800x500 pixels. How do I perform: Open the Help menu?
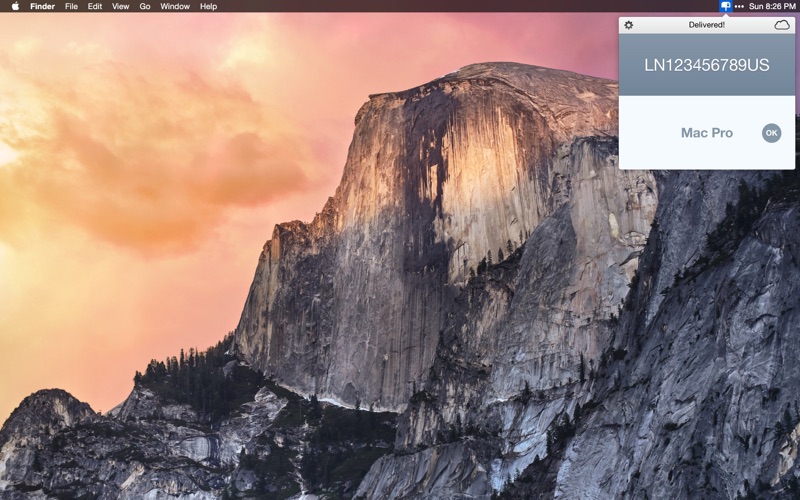[208, 6]
